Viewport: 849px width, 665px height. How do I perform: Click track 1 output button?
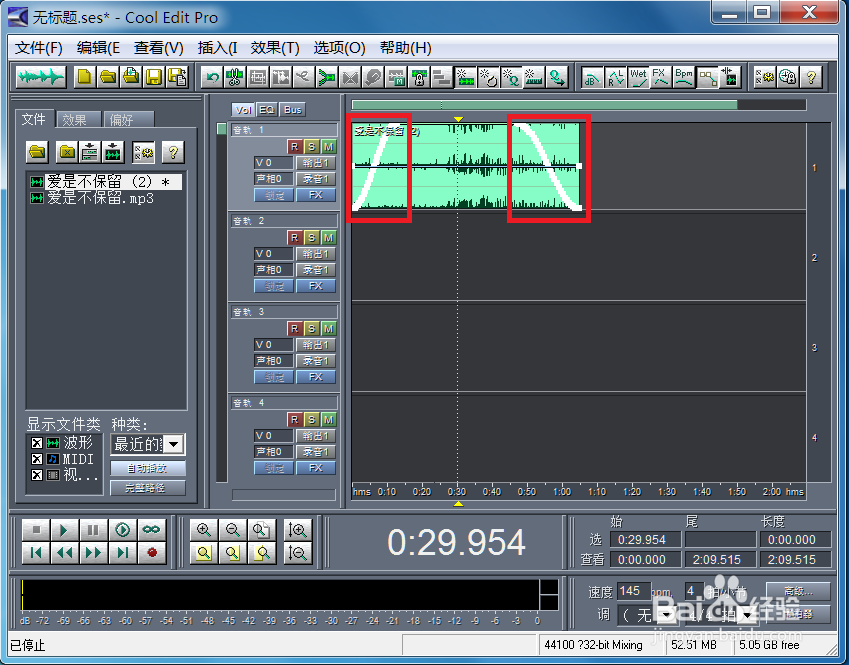tap(316, 163)
